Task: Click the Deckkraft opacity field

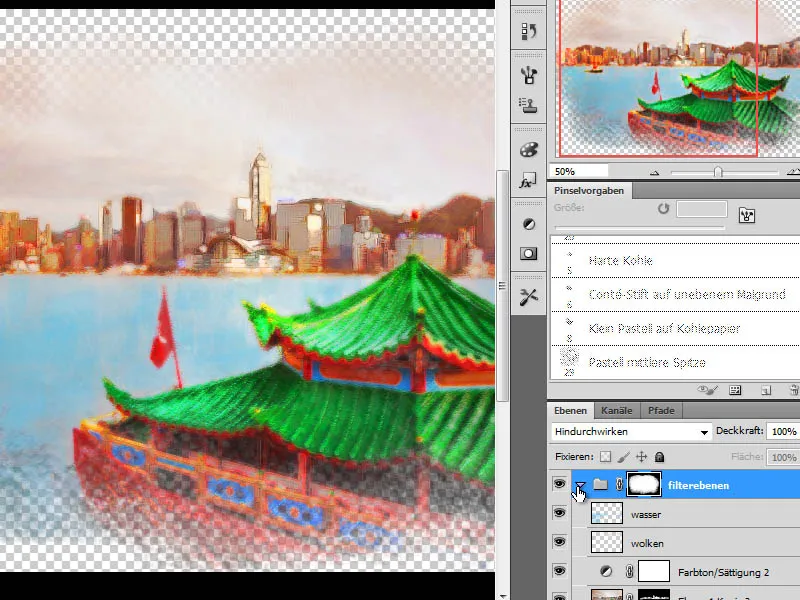Action: [x=783, y=432]
